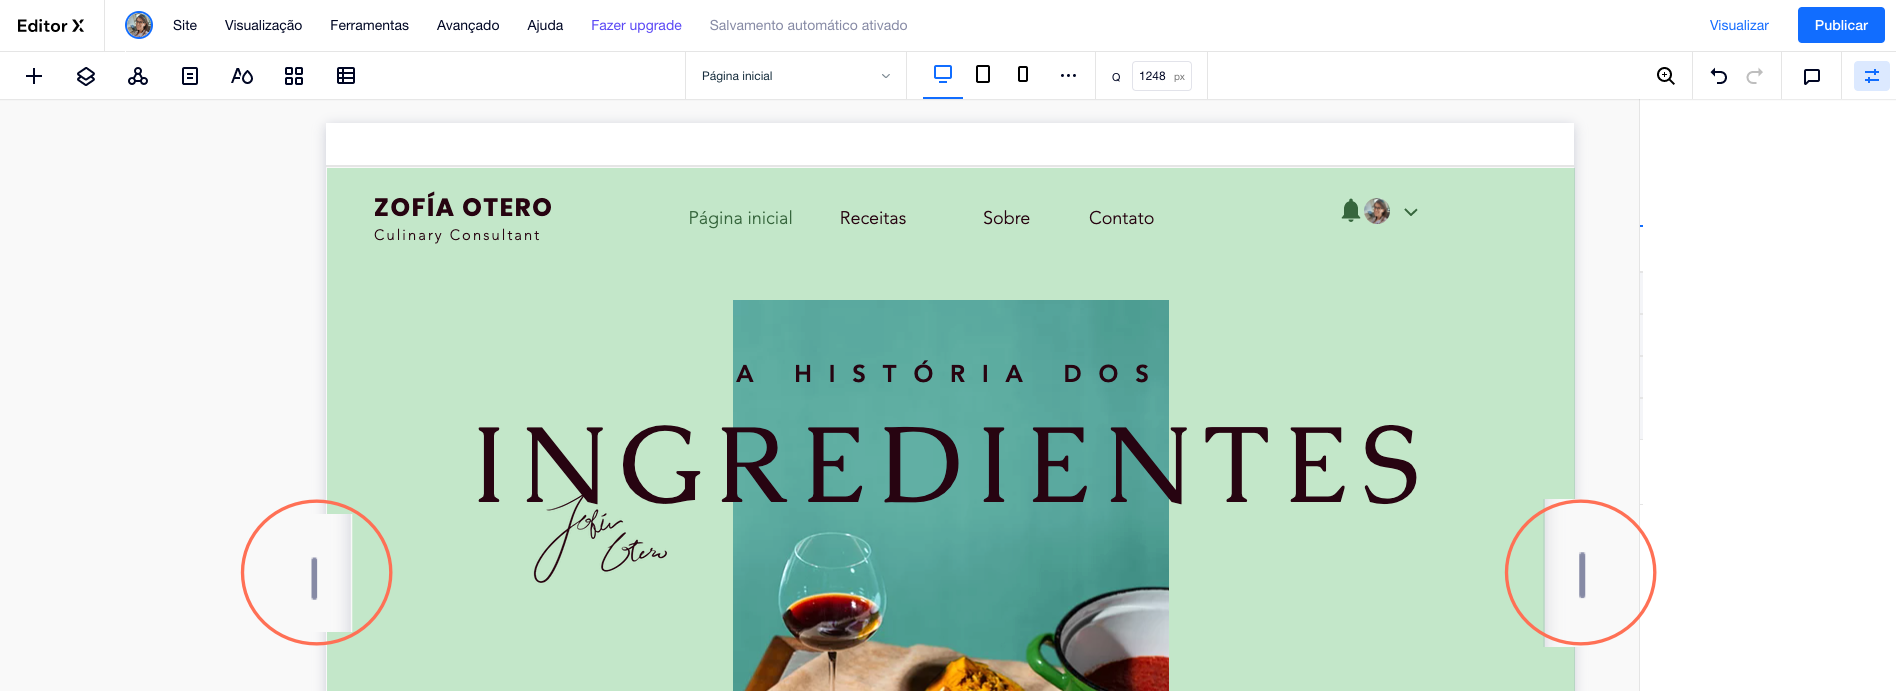Image resolution: width=1904 pixels, height=691 pixels.
Task: Click the Salvamento automático ativado status text
Action: (808, 25)
